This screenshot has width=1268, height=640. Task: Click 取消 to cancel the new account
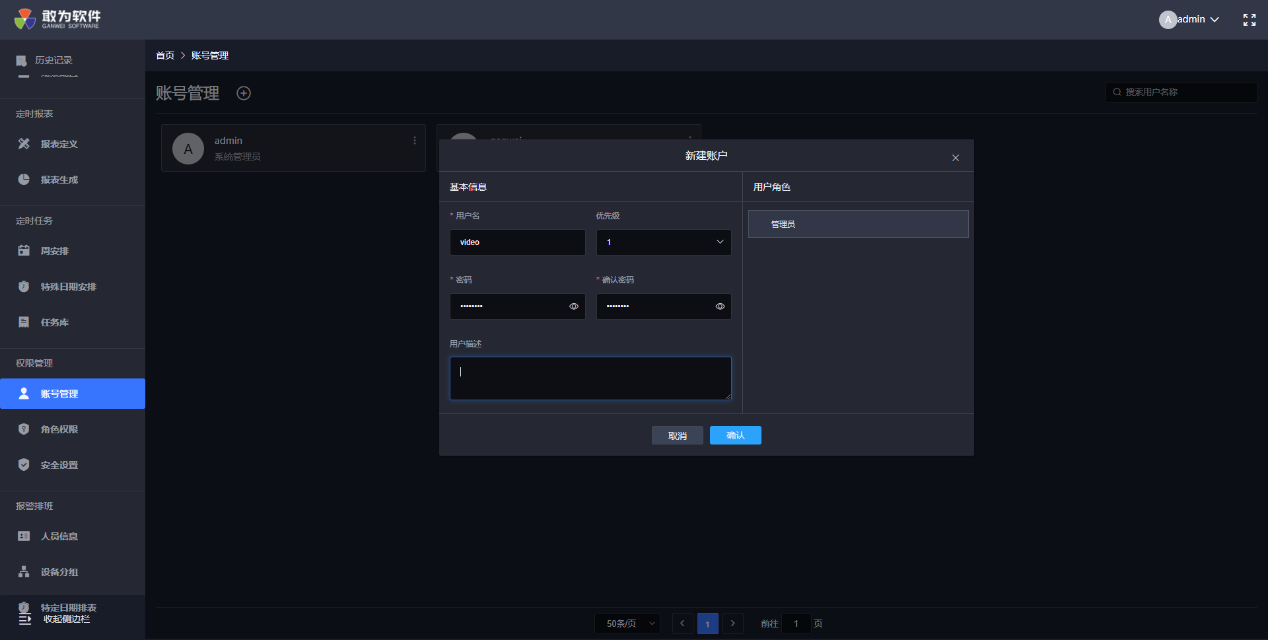click(677, 436)
